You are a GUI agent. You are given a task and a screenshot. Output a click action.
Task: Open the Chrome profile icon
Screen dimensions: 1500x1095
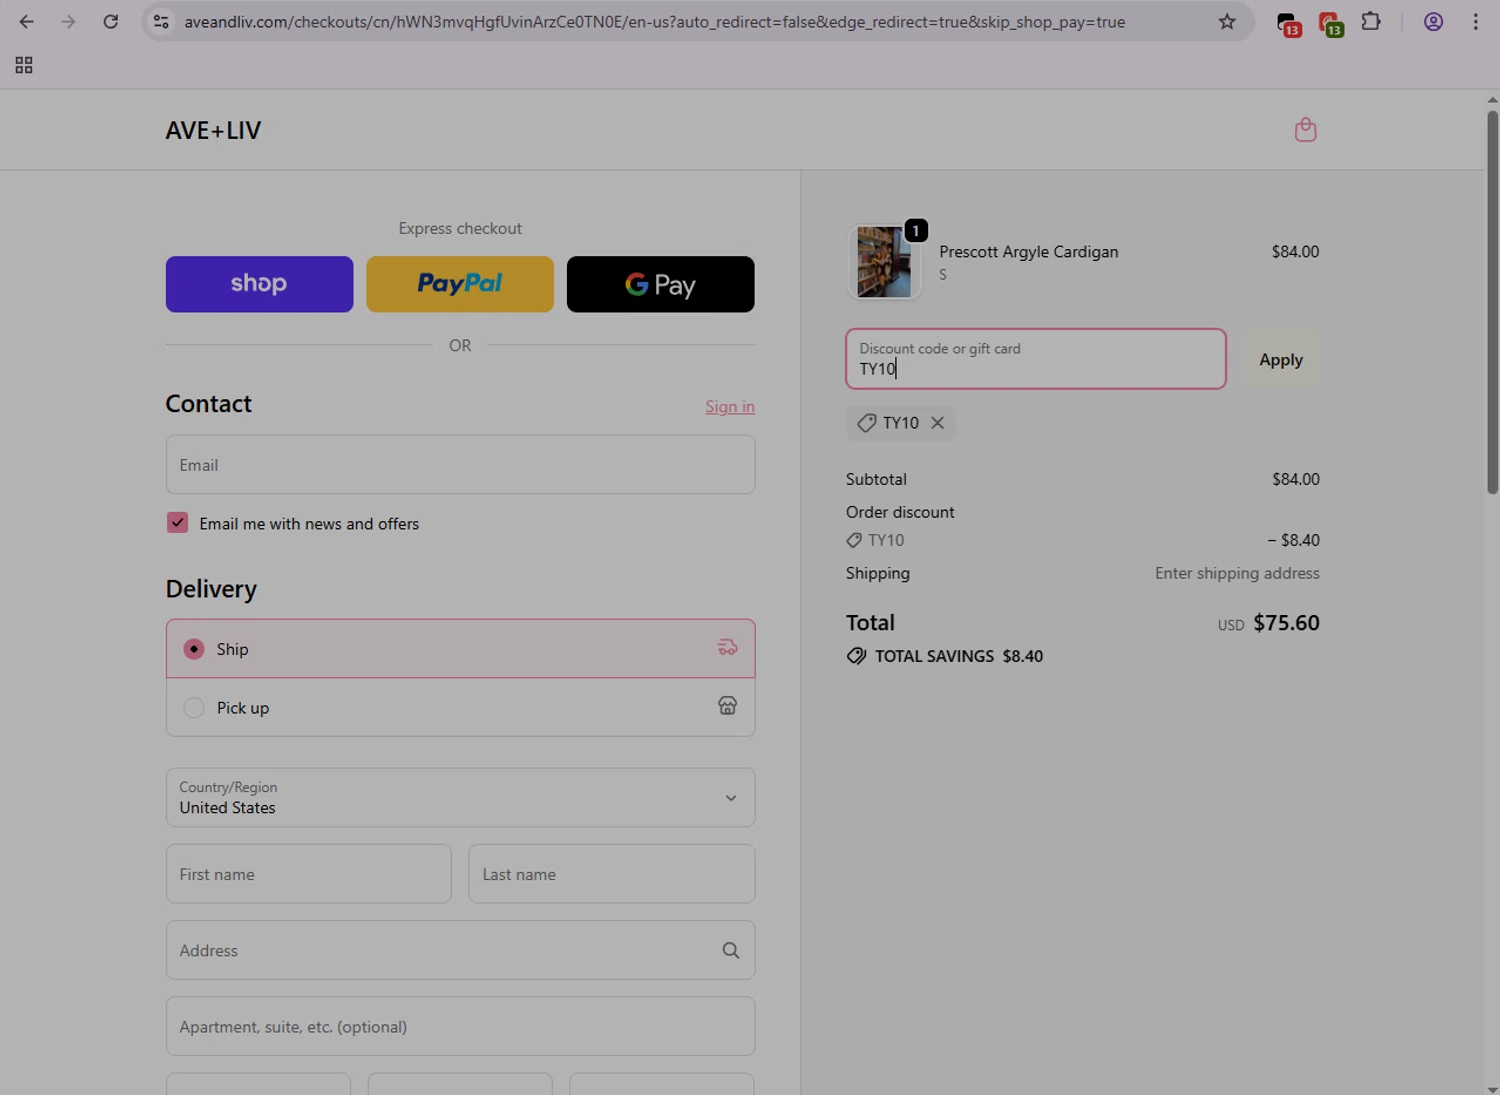click(x=1433, y=21)
